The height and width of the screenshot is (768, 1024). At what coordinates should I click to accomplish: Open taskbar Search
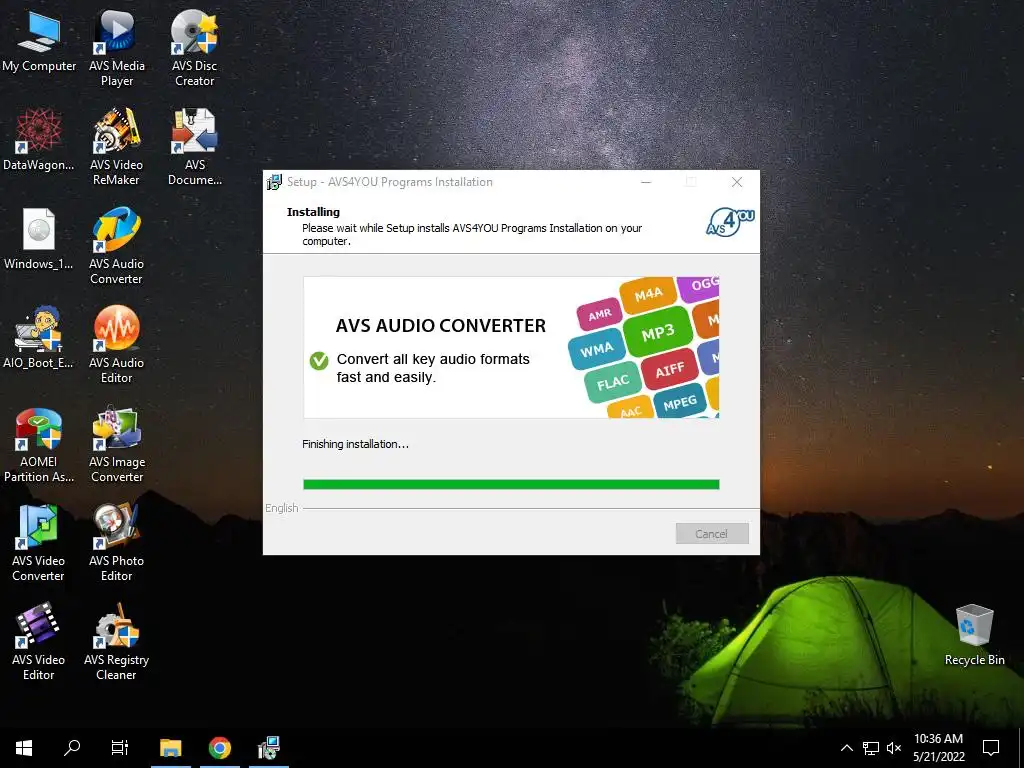coord(72,748)
